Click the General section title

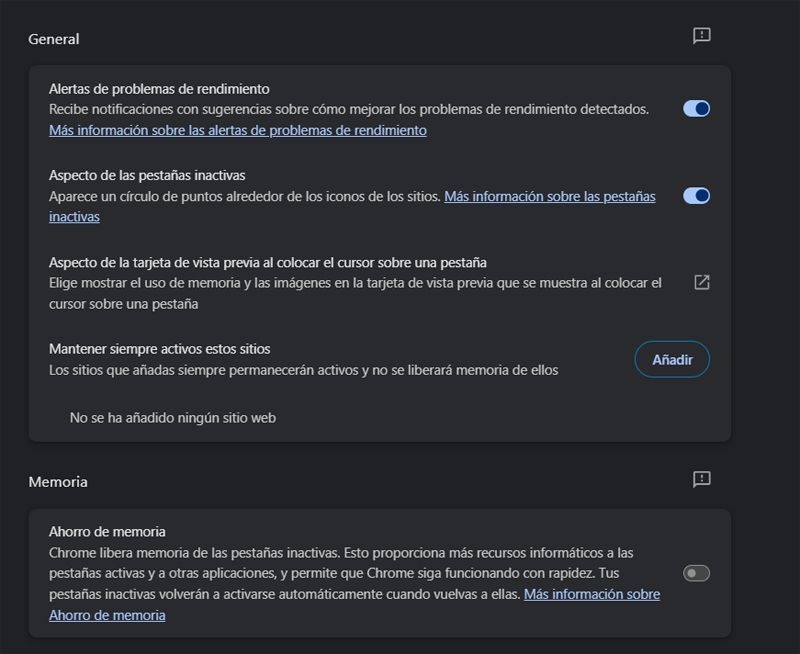click(54, 39)
